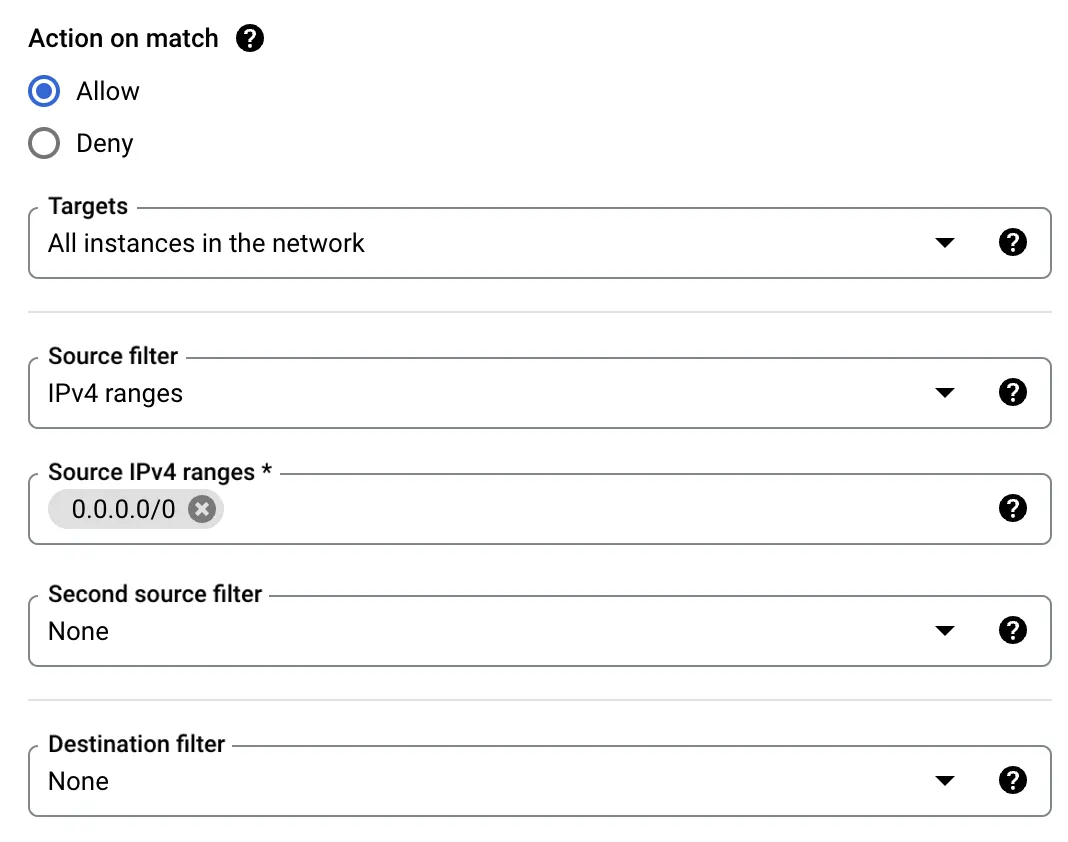Select the Allow radio button
This screenshot has width=1068, height=842.
pos(43,91)
